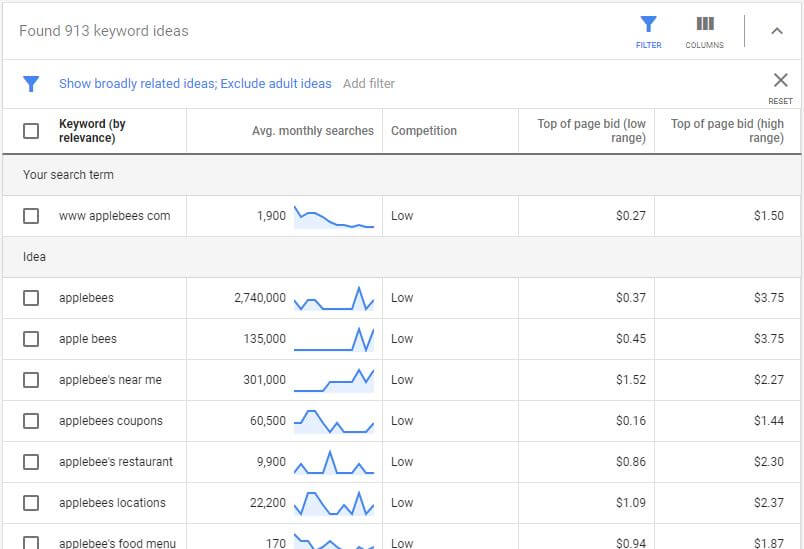Click the applebees coupons trend chart
Screen dimensions: 804x549
coord(334,421)
